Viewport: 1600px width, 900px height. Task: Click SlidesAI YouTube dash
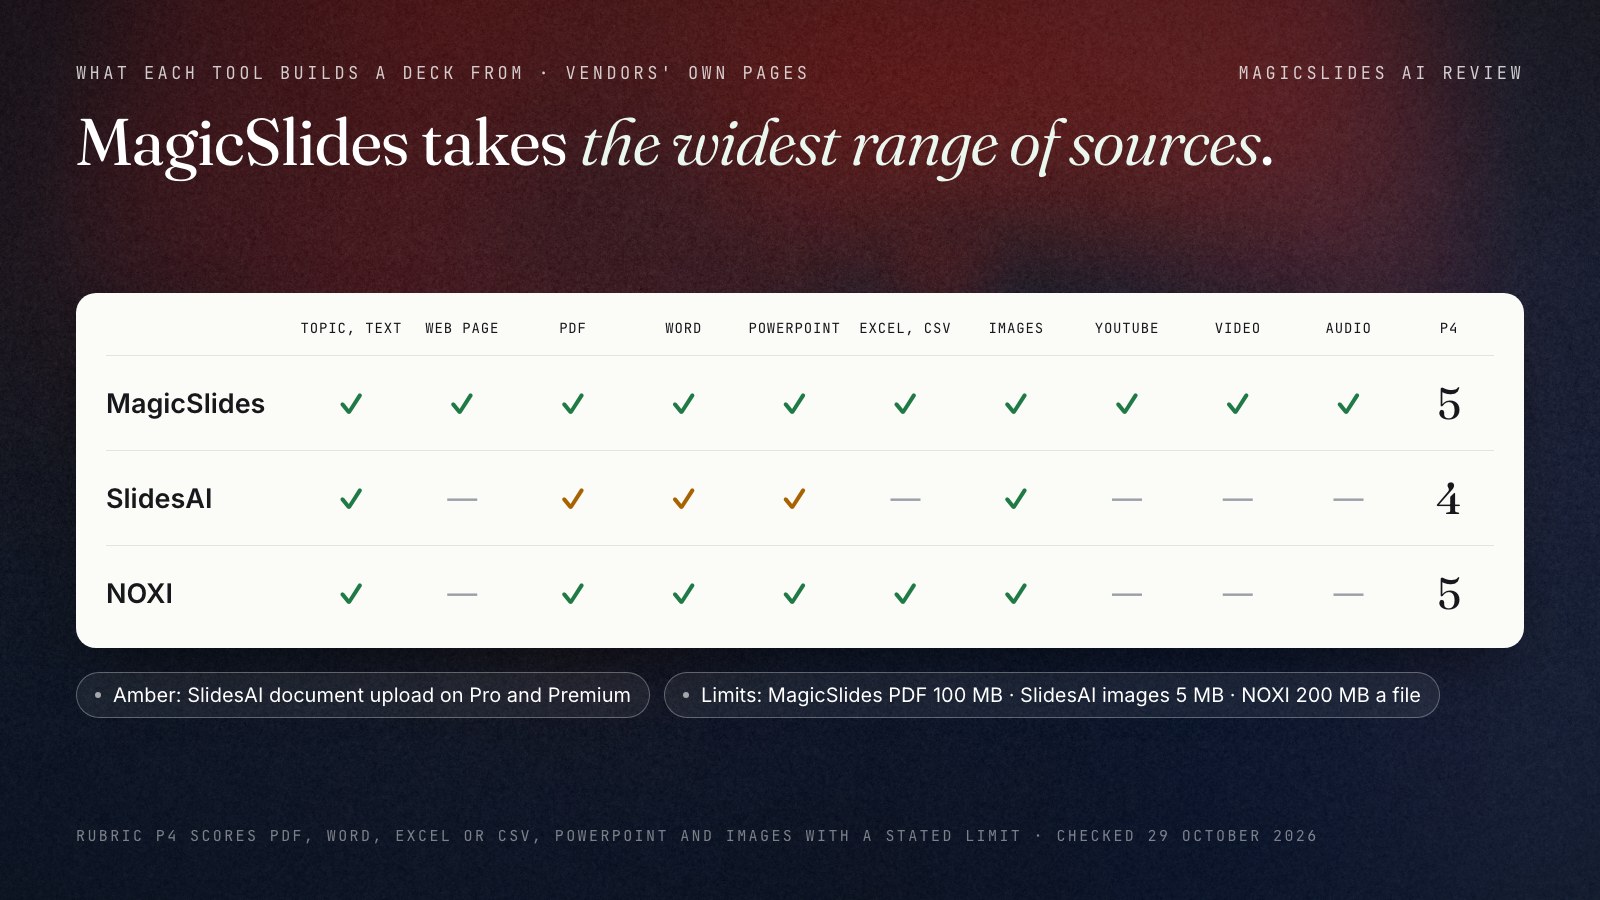(1127, 499)
